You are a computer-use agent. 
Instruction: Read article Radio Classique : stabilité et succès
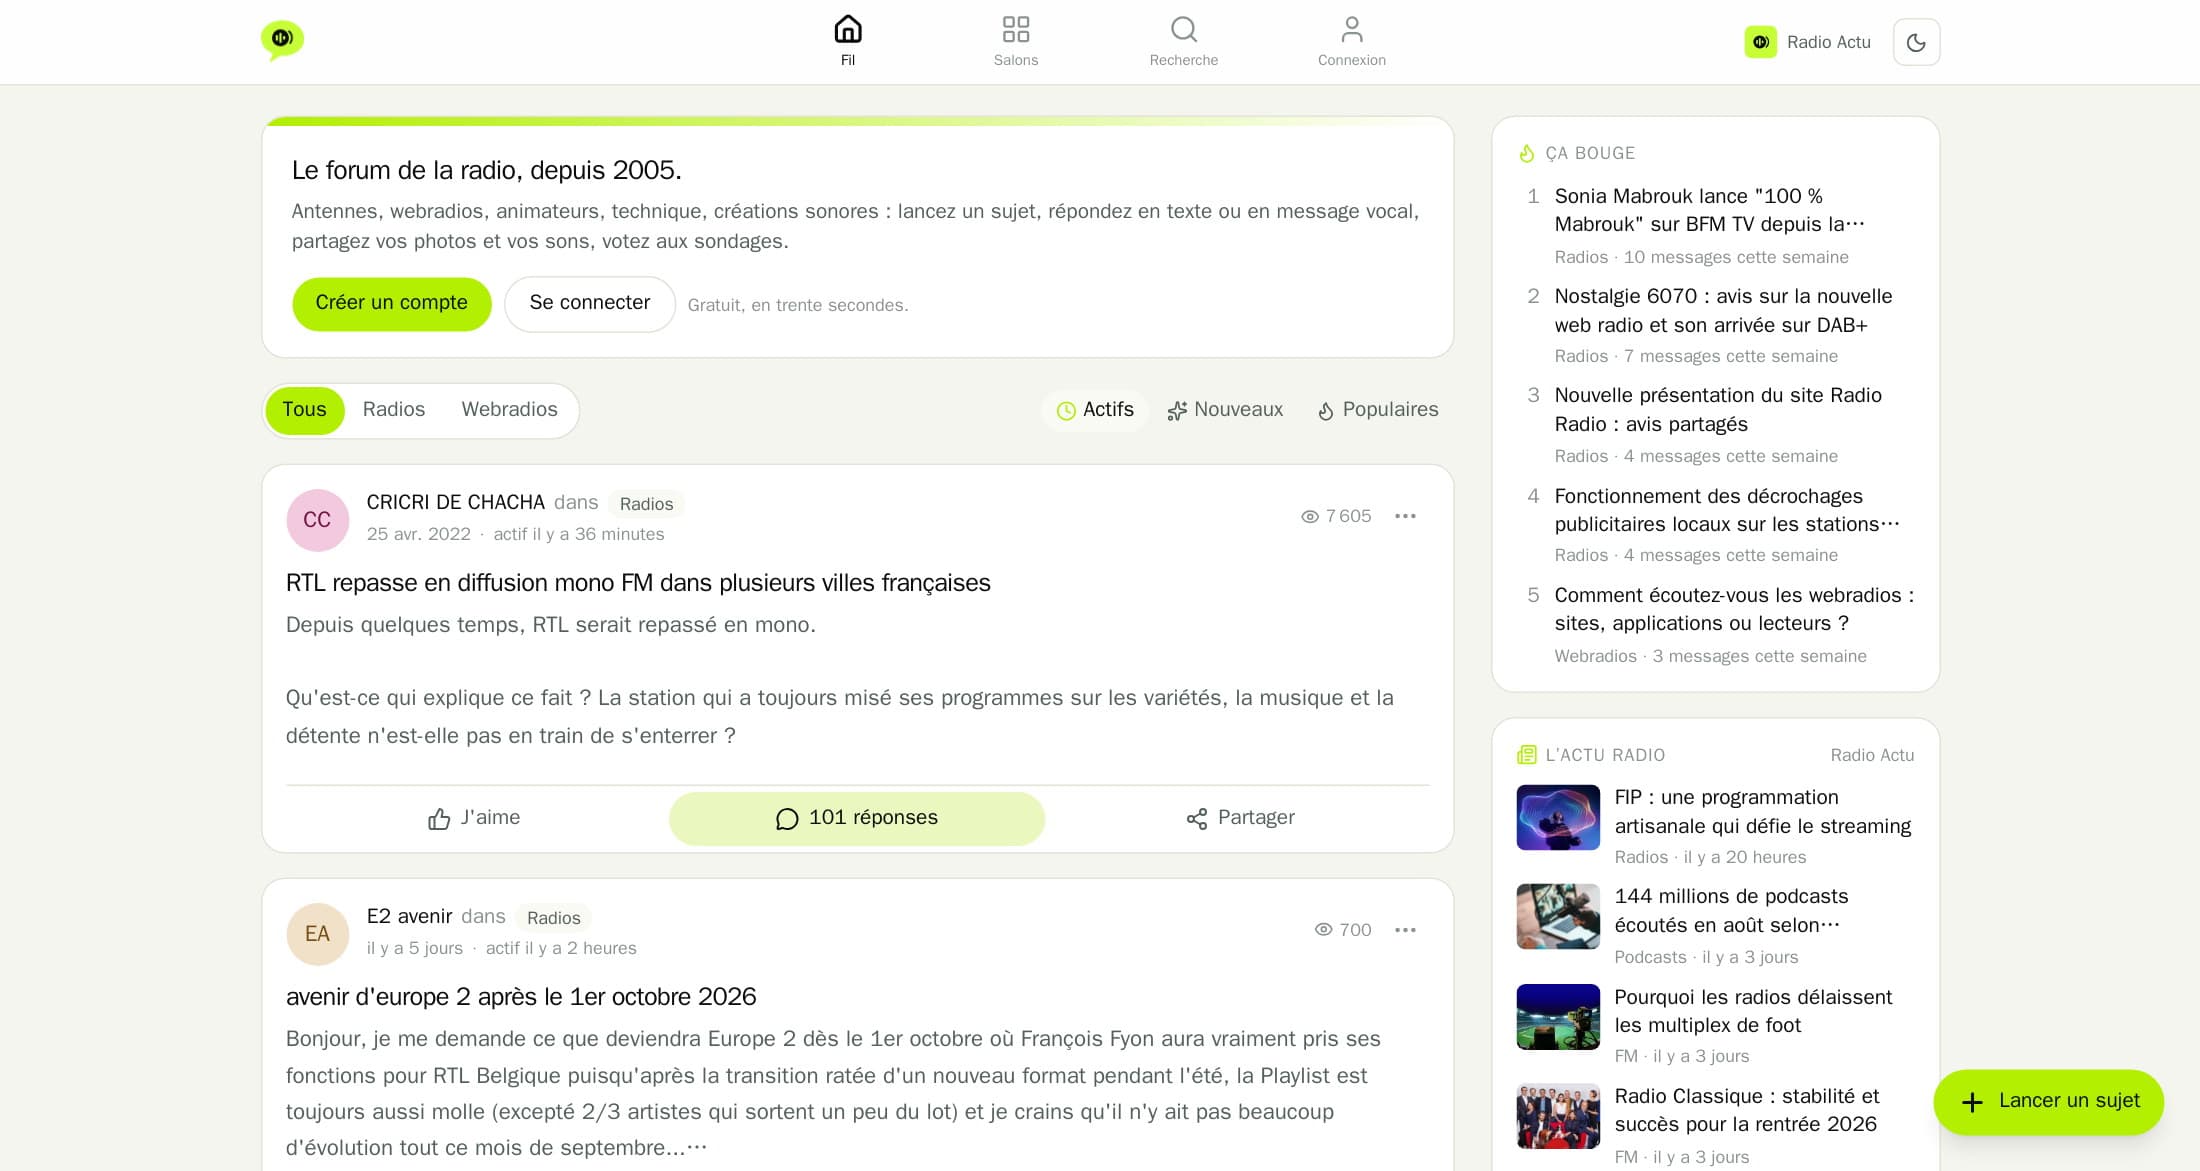click(1747, 1110)
